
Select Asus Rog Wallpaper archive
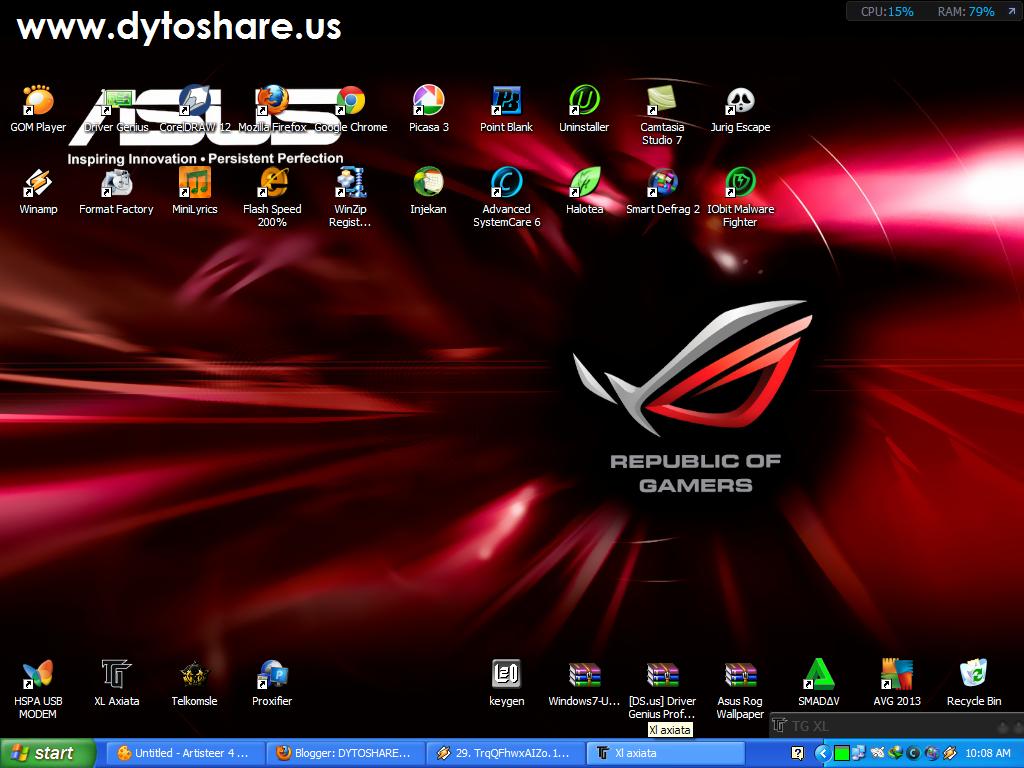740,690
